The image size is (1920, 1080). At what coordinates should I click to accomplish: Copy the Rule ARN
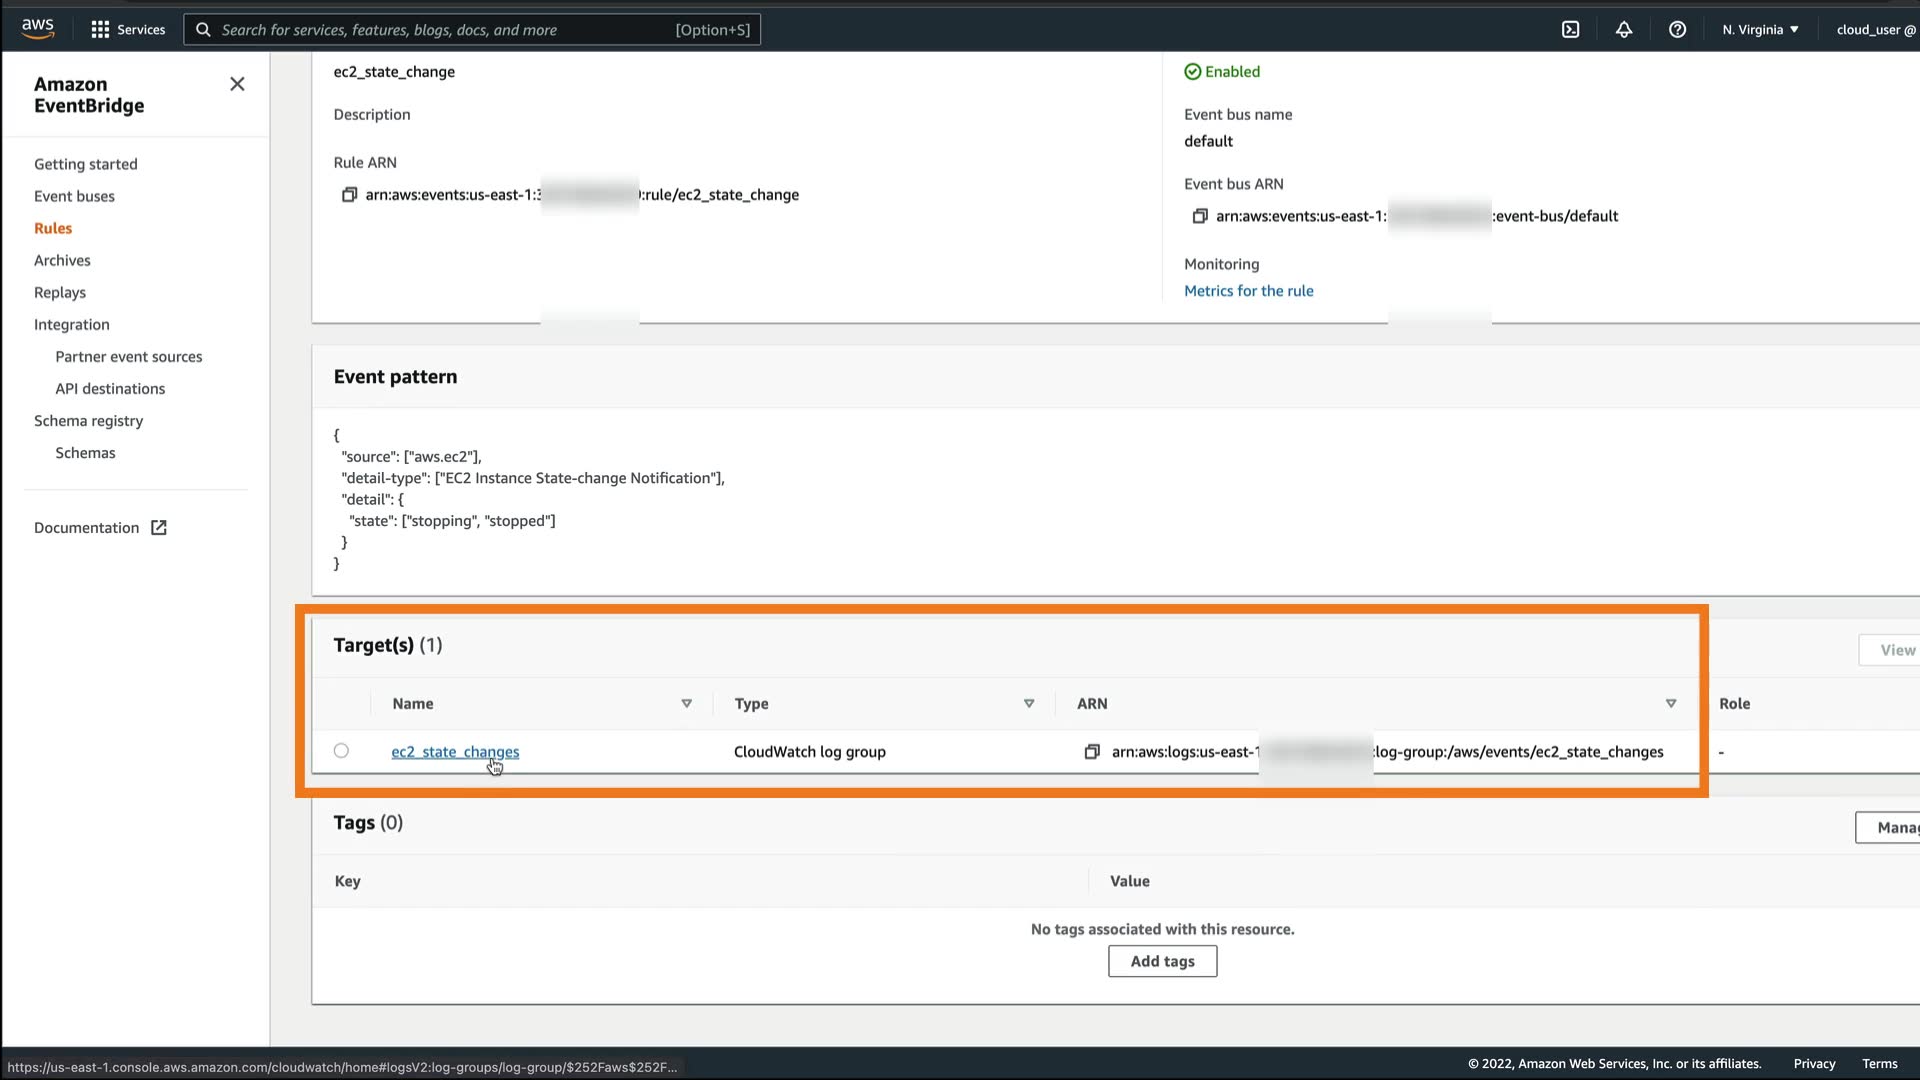(349, 195)
